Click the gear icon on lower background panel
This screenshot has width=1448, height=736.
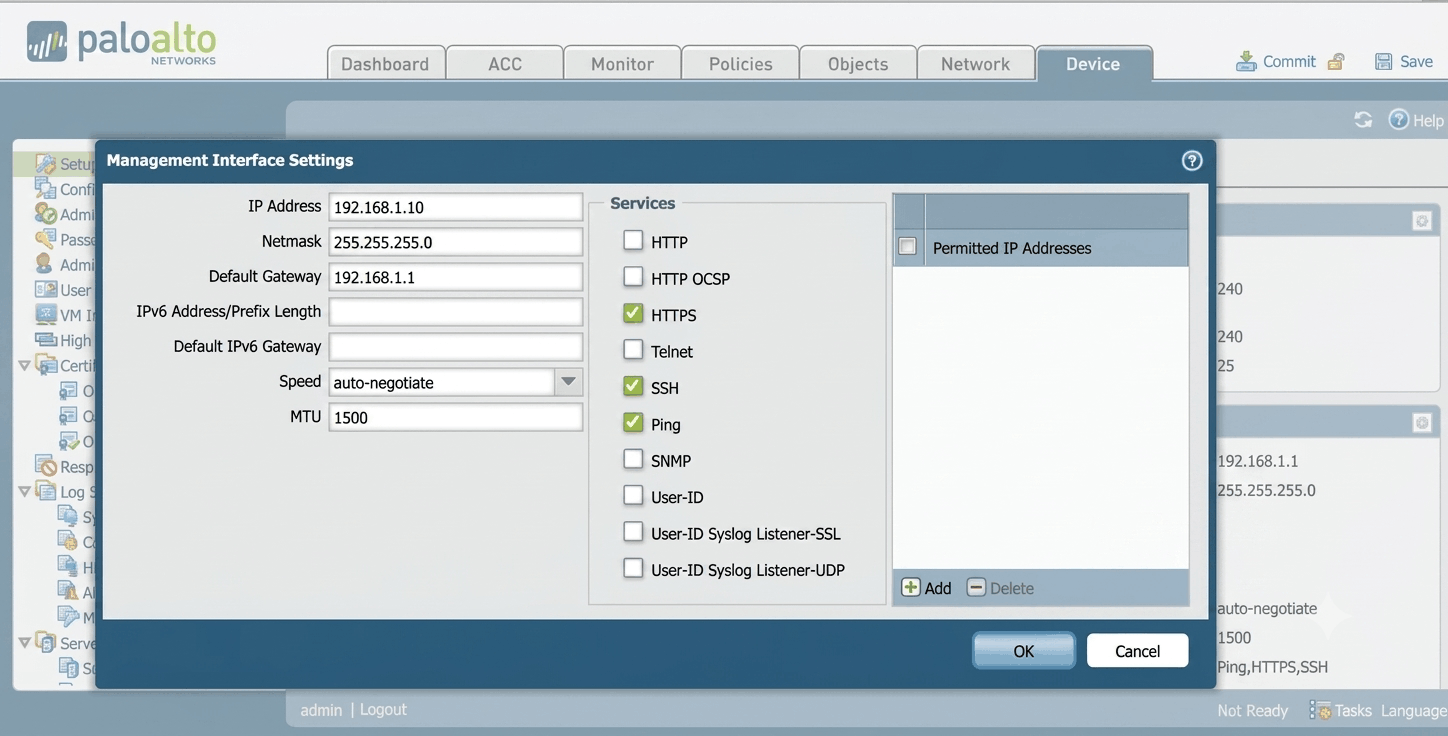[x=1421, y=424]
